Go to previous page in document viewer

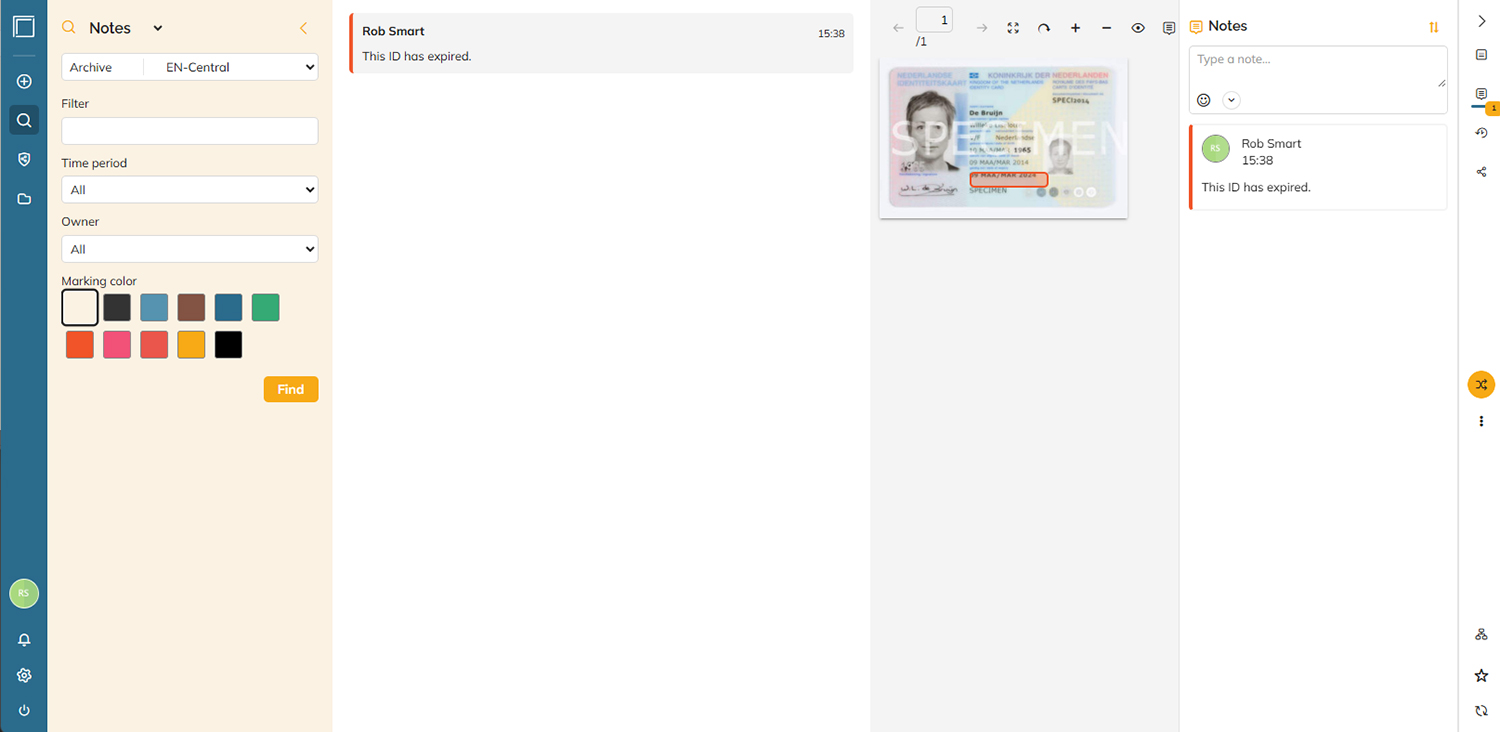[x=898, y=28]
